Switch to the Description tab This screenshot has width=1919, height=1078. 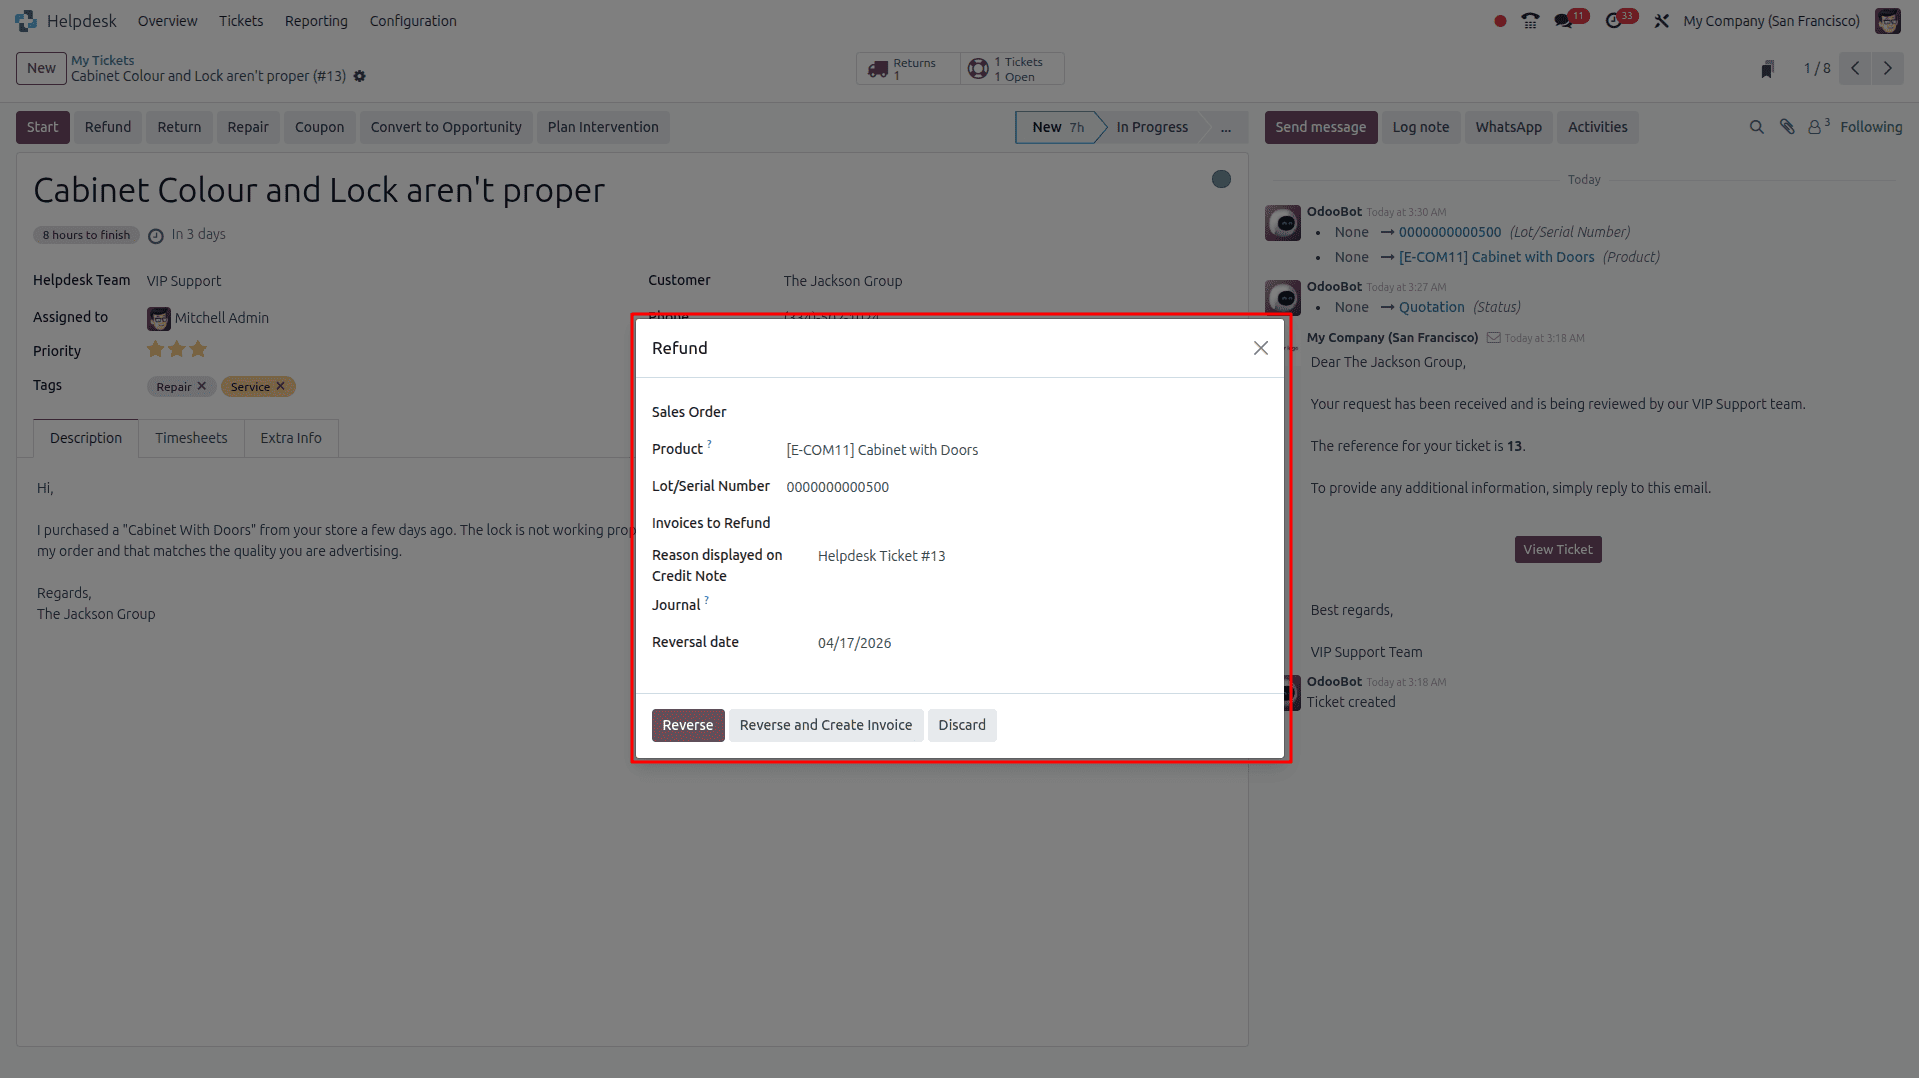click(86, 438)
